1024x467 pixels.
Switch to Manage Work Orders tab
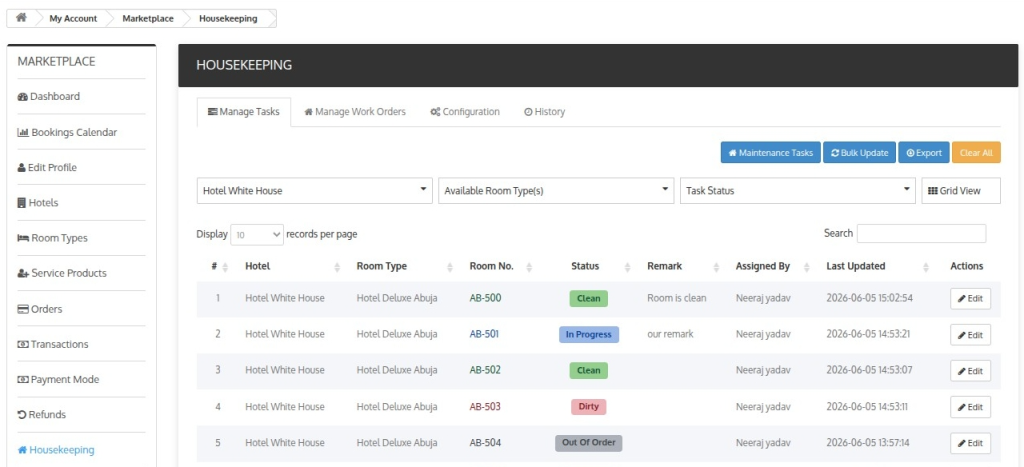point(355,112)
